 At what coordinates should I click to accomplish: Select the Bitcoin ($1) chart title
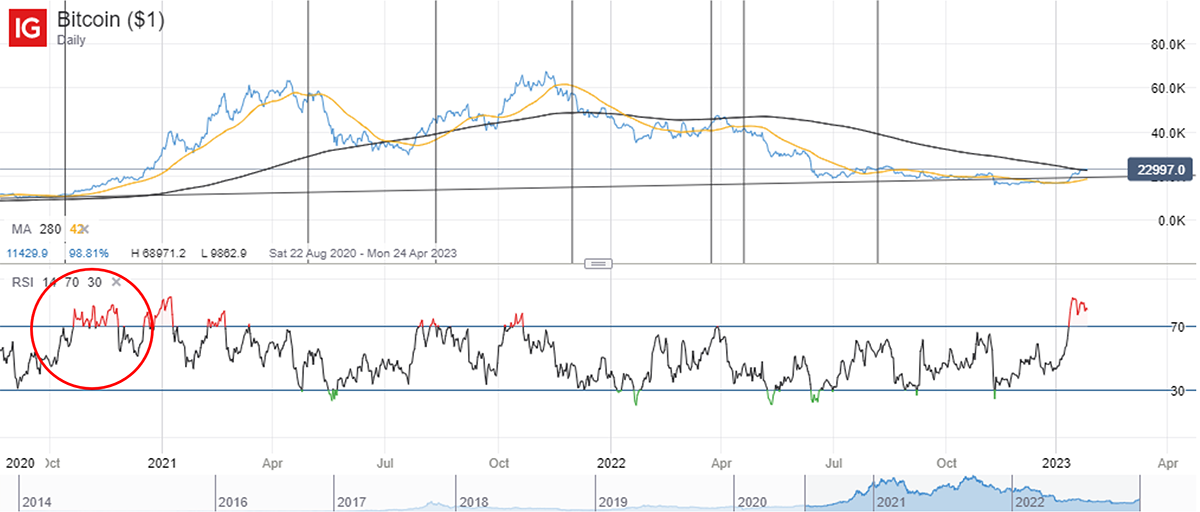[x=110, y=20]
